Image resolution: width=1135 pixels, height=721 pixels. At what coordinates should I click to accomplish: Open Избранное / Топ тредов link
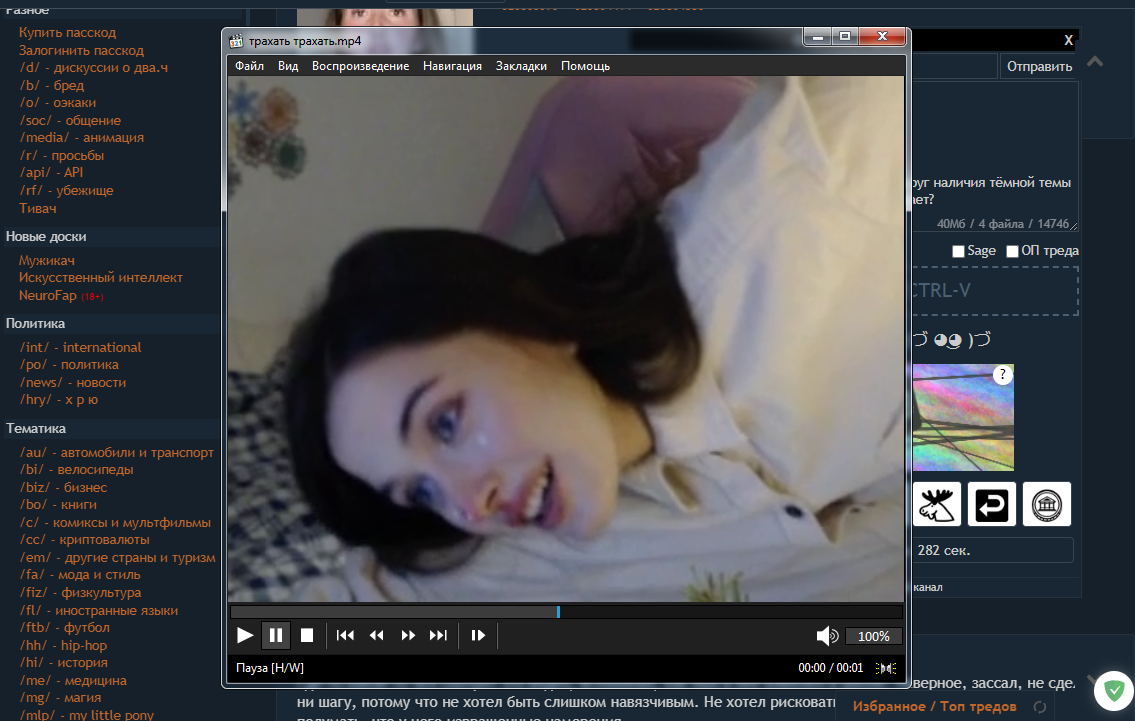tap(934, 707)
